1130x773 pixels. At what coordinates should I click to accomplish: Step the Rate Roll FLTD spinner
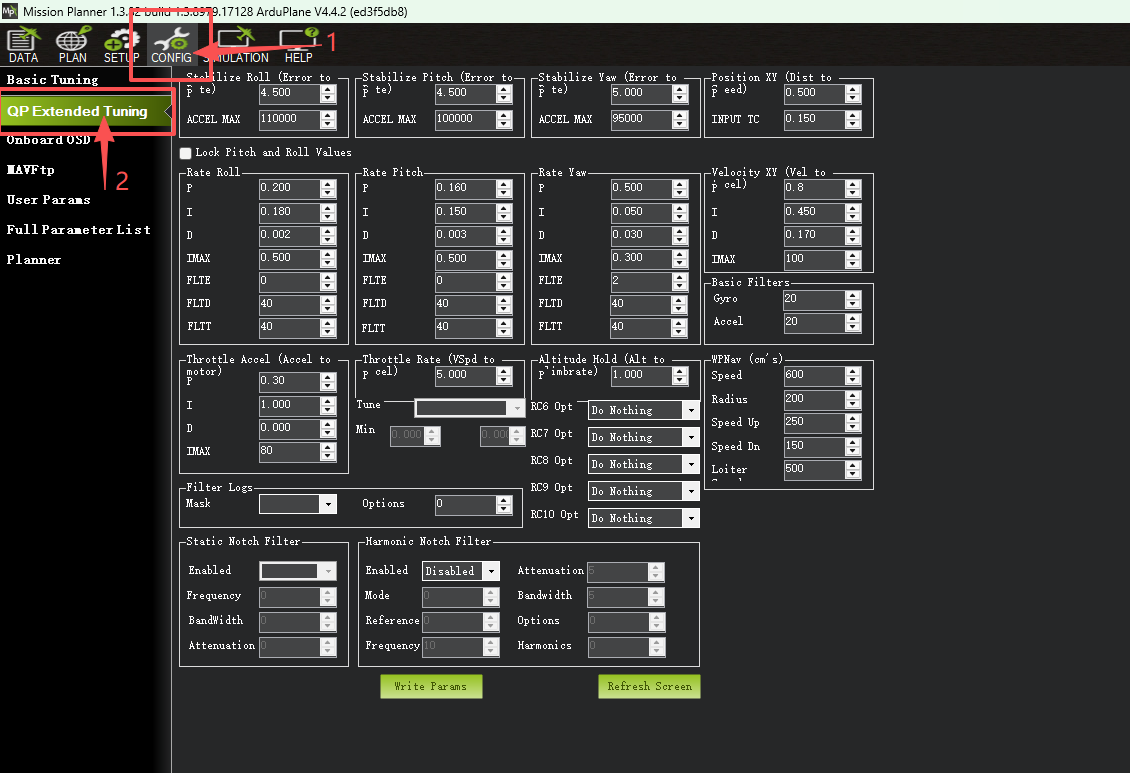point(328,305)
